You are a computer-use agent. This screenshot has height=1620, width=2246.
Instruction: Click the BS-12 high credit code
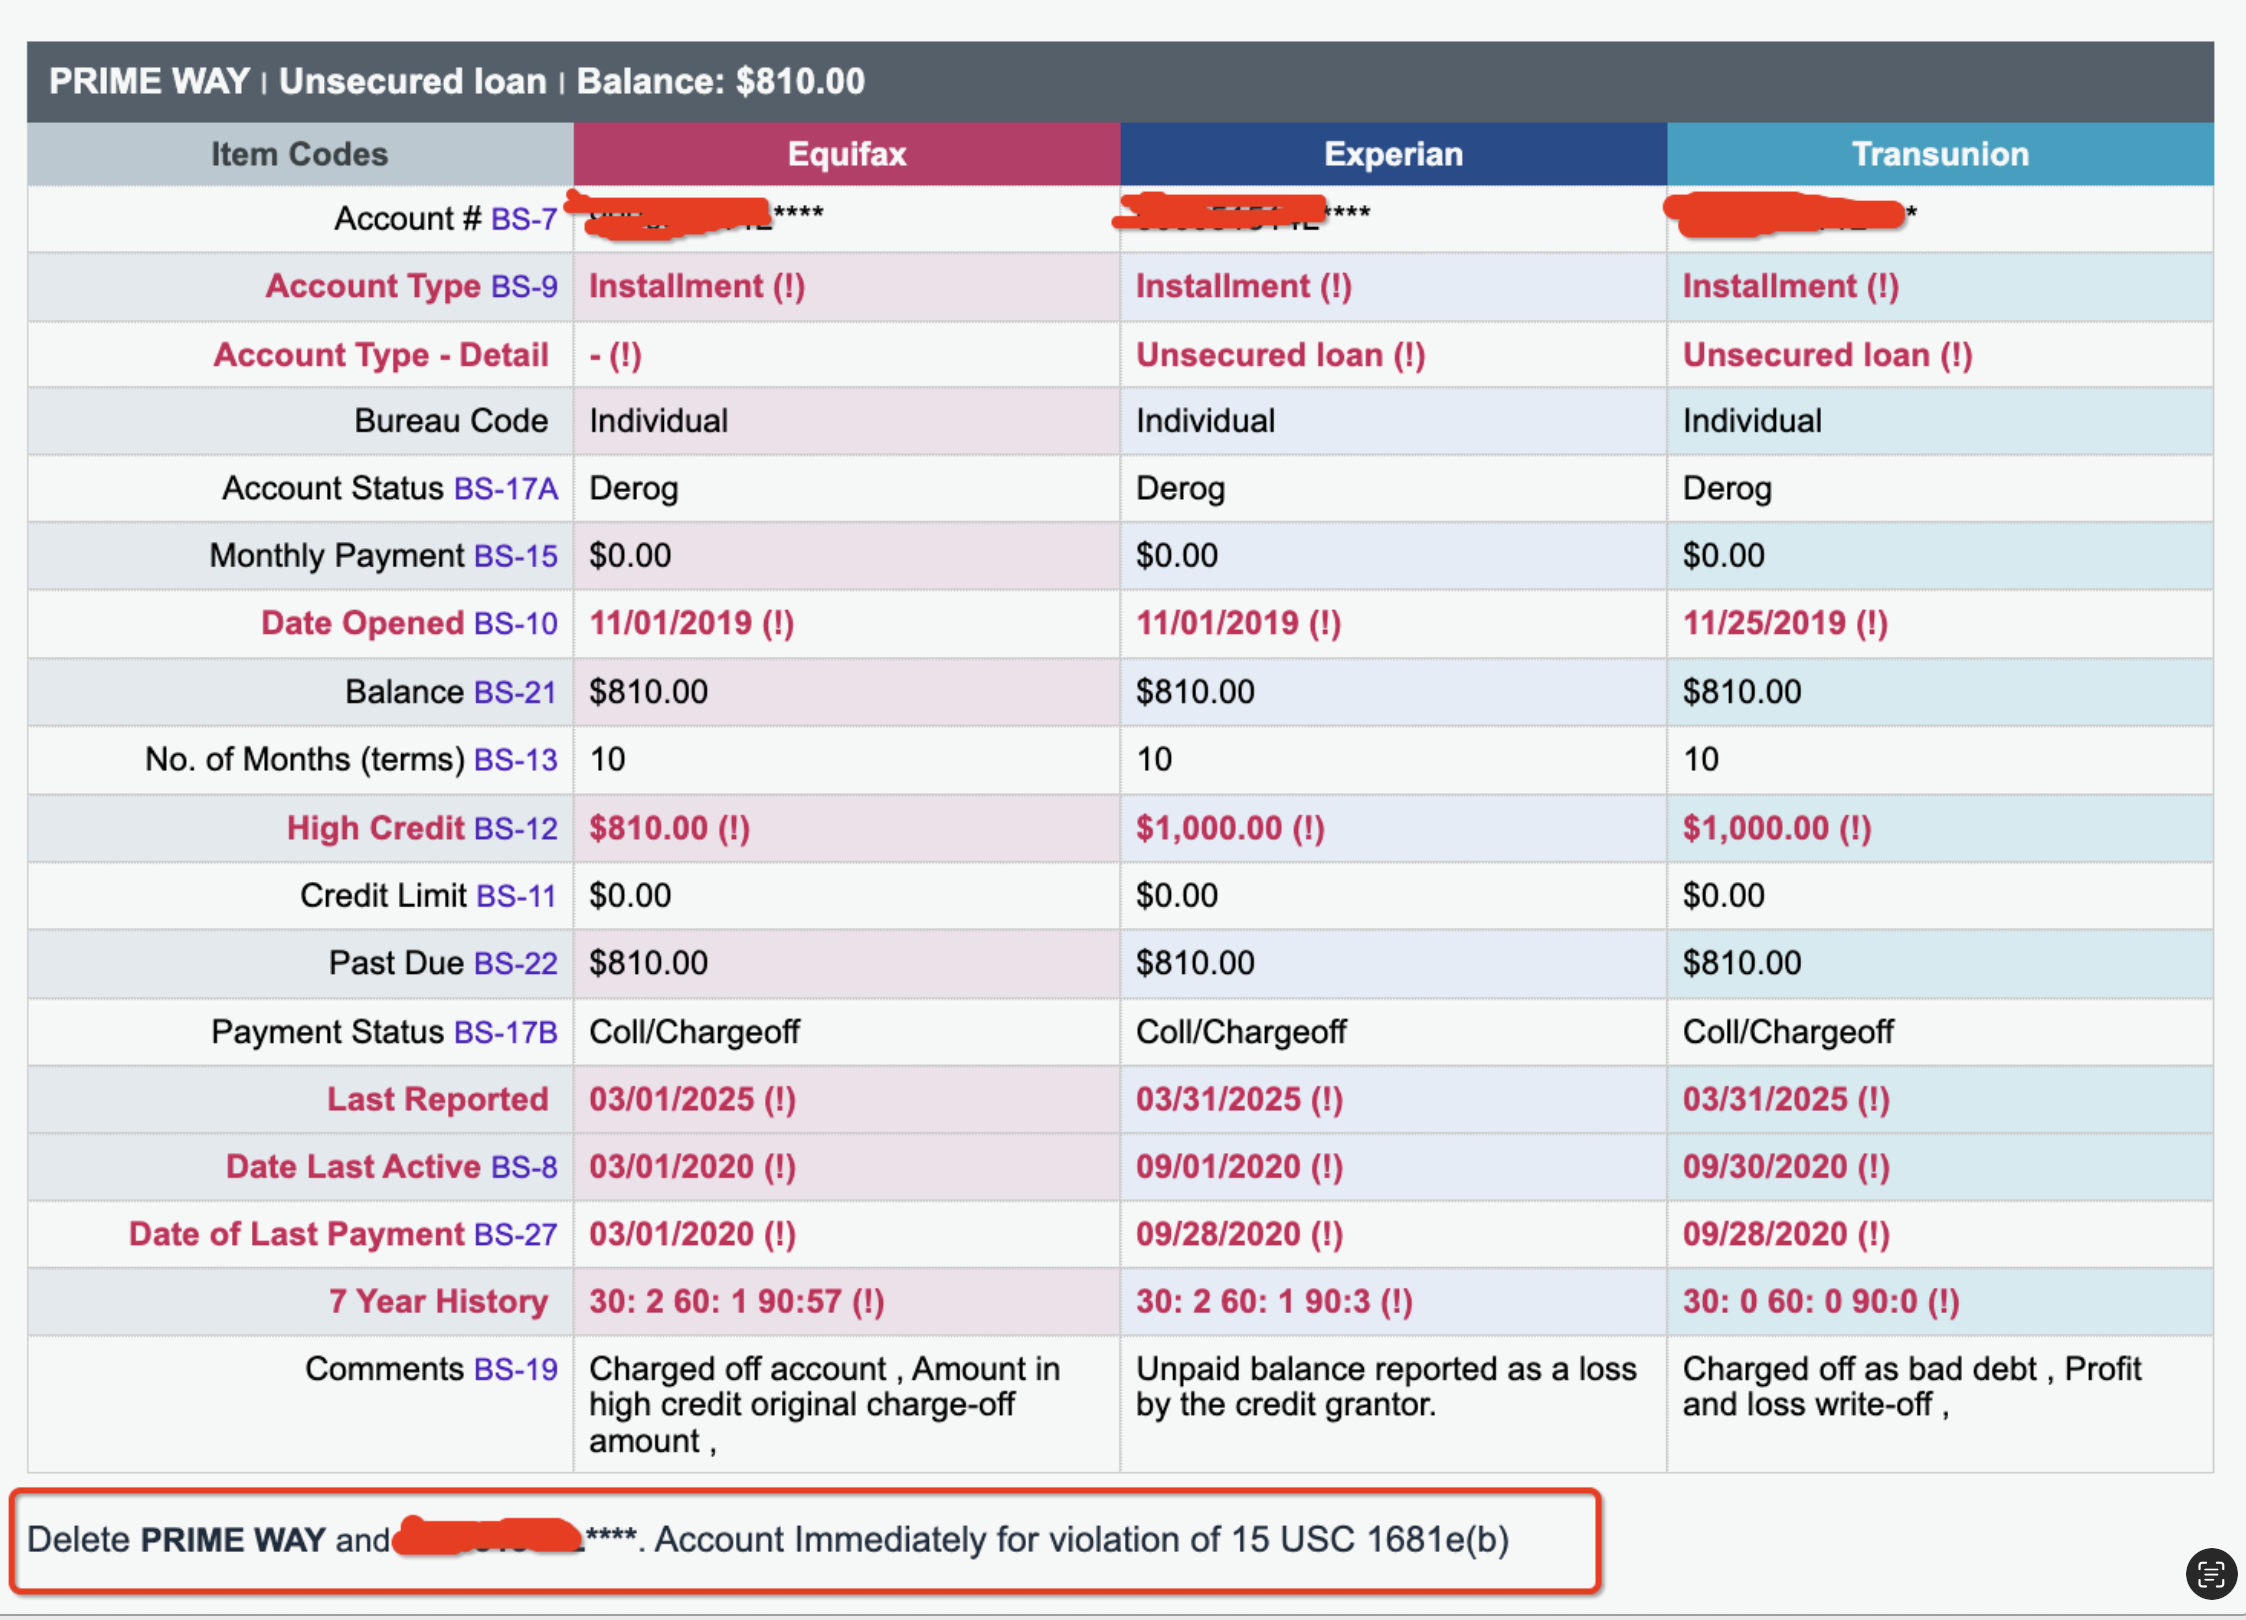[x=515, y=828]
